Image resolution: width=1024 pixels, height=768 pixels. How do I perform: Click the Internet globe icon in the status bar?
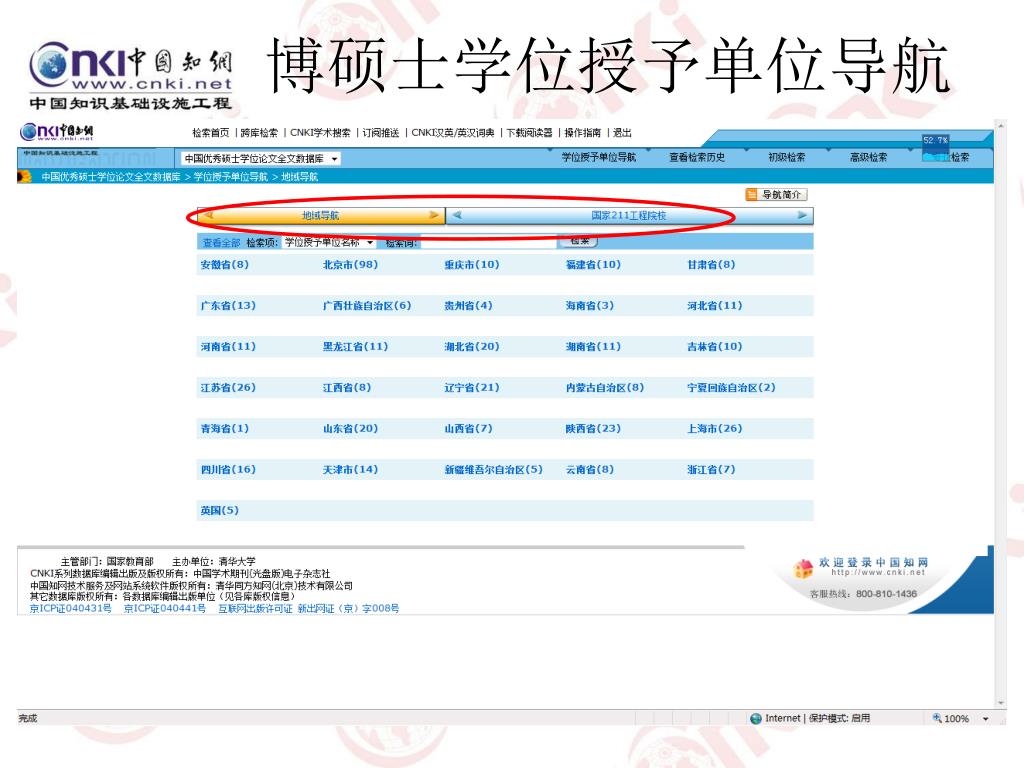pos(756,718)
